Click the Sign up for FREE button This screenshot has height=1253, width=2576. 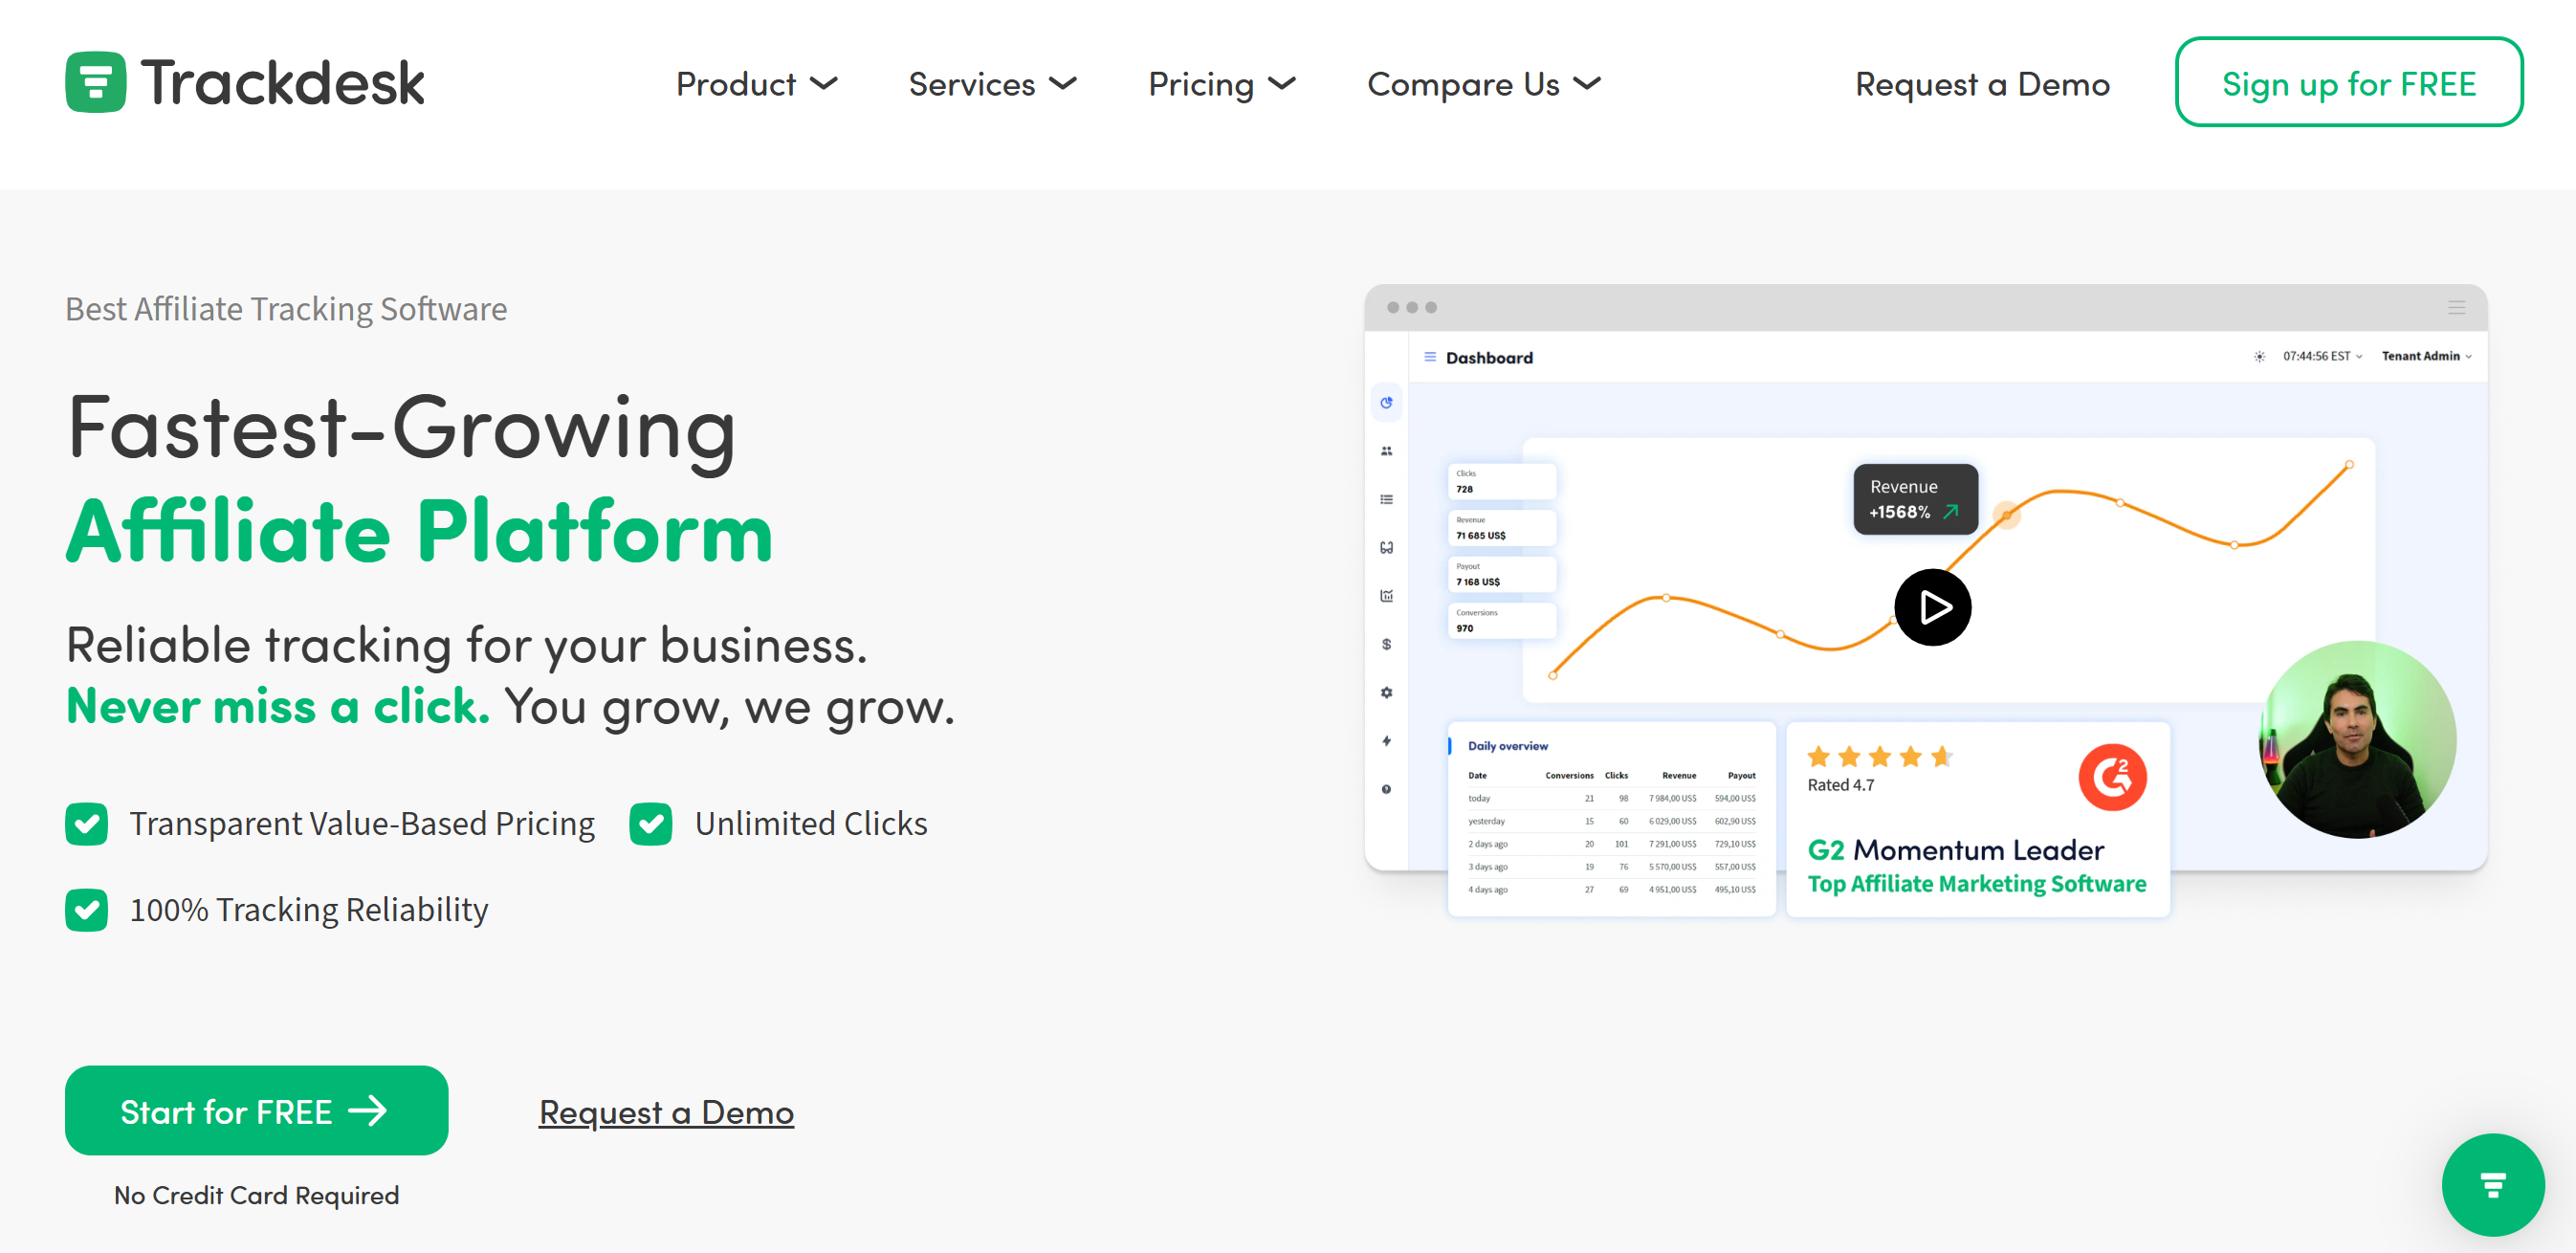click(2349, 83)
